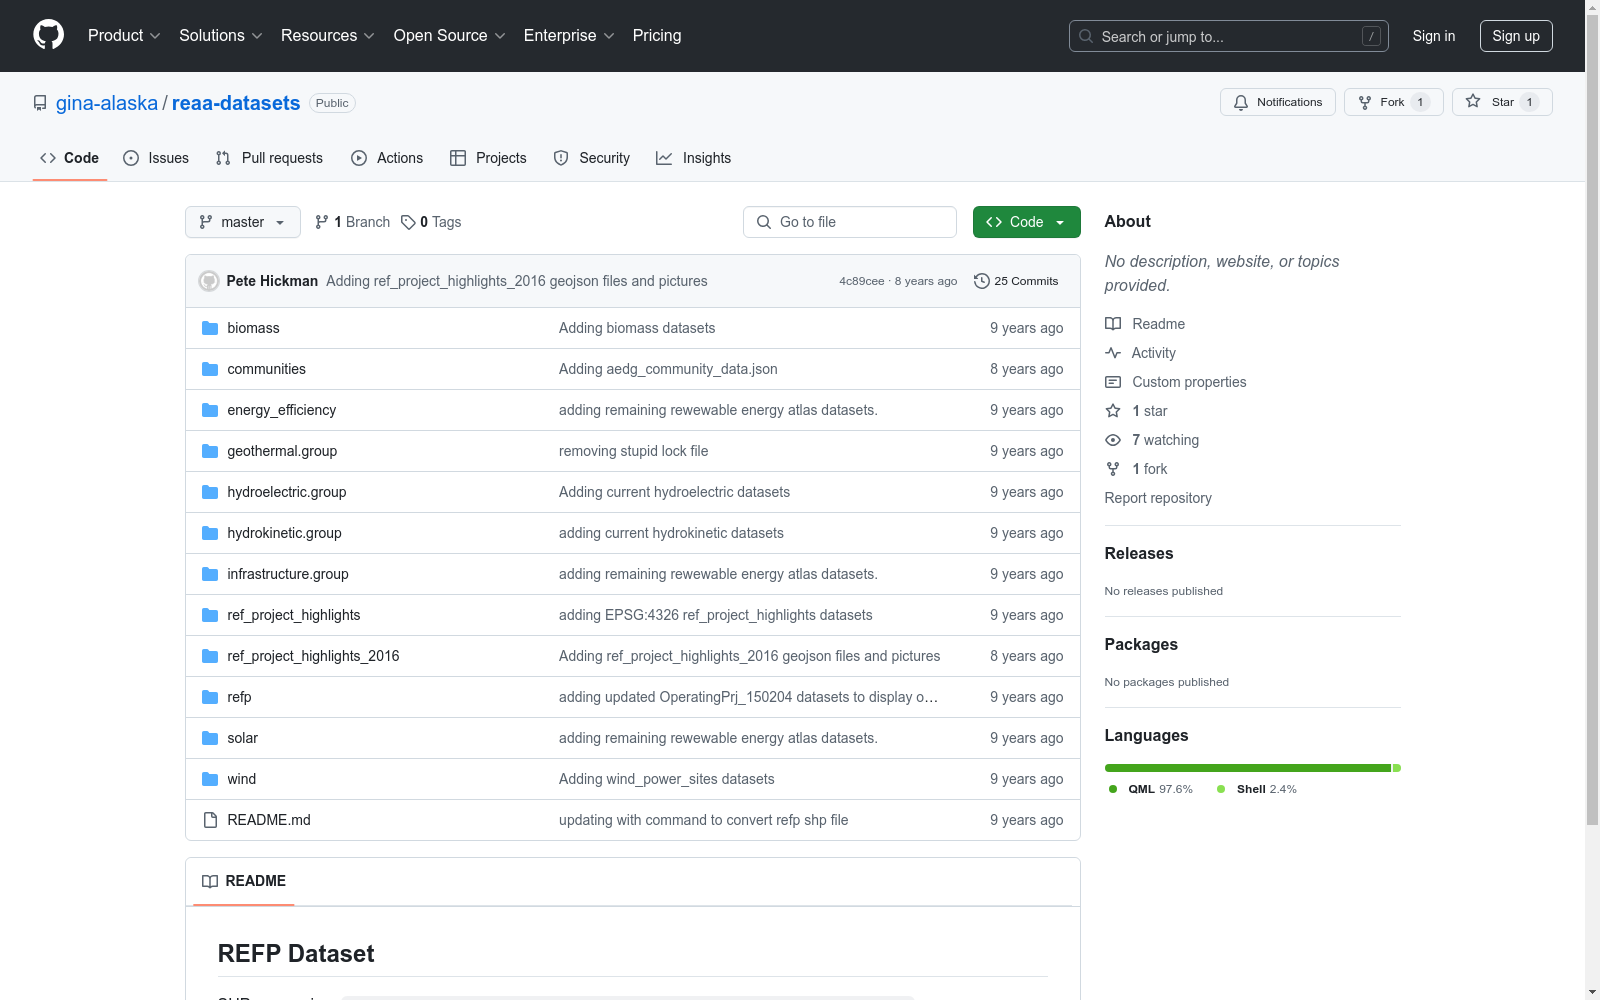Click Report repository link
The height and width of the screenshot is (1000, 1600).
[1158, 498]
